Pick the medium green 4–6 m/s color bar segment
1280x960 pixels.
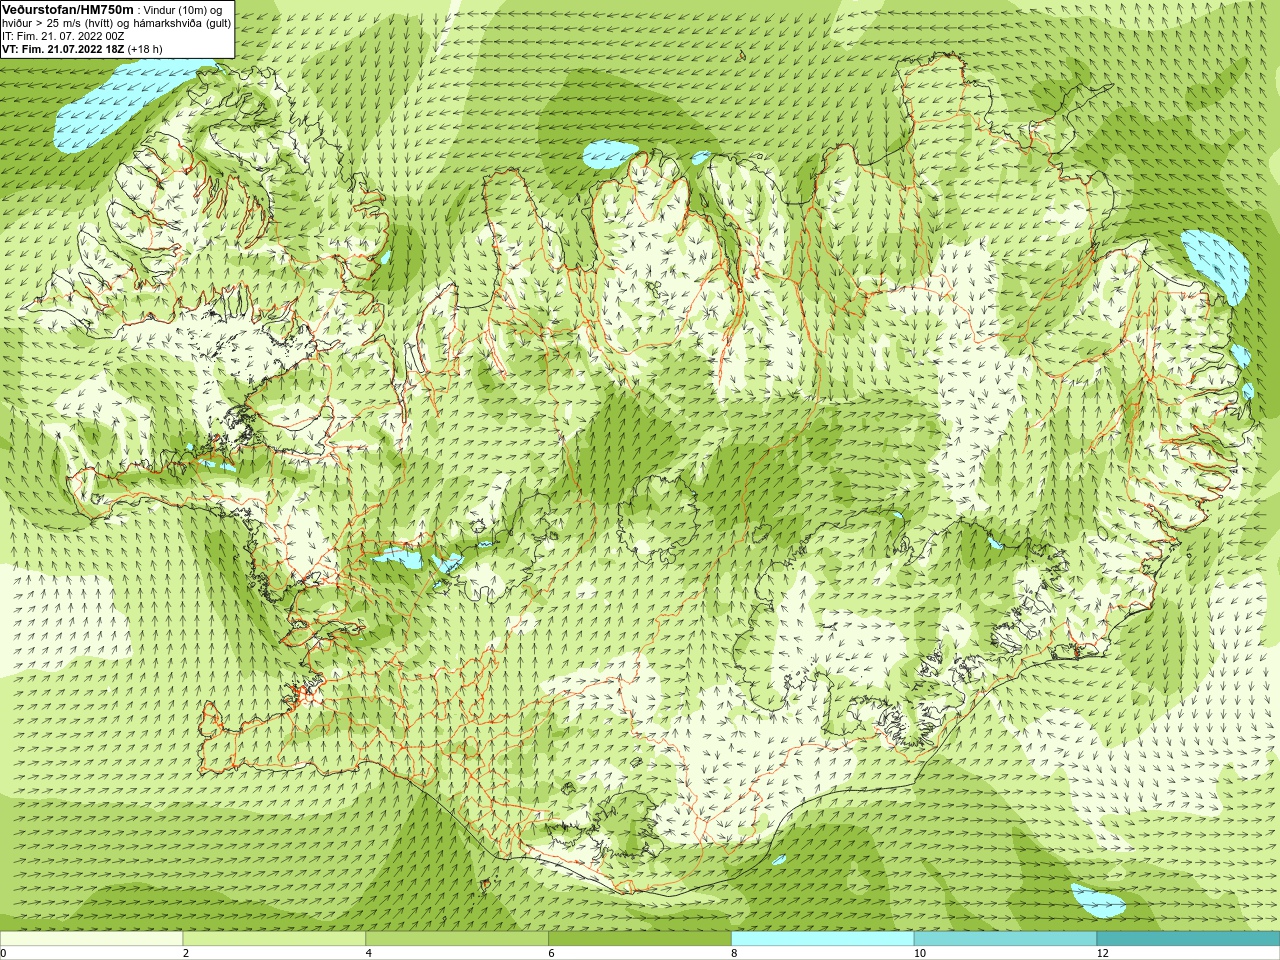pos(457,939)
